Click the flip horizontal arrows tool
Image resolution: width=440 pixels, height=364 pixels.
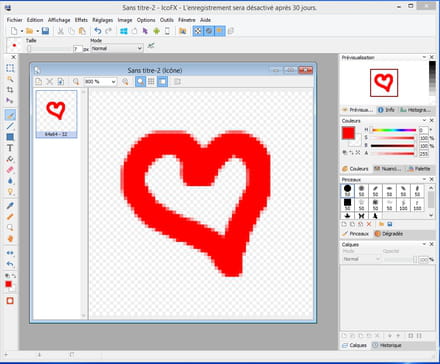10,253
